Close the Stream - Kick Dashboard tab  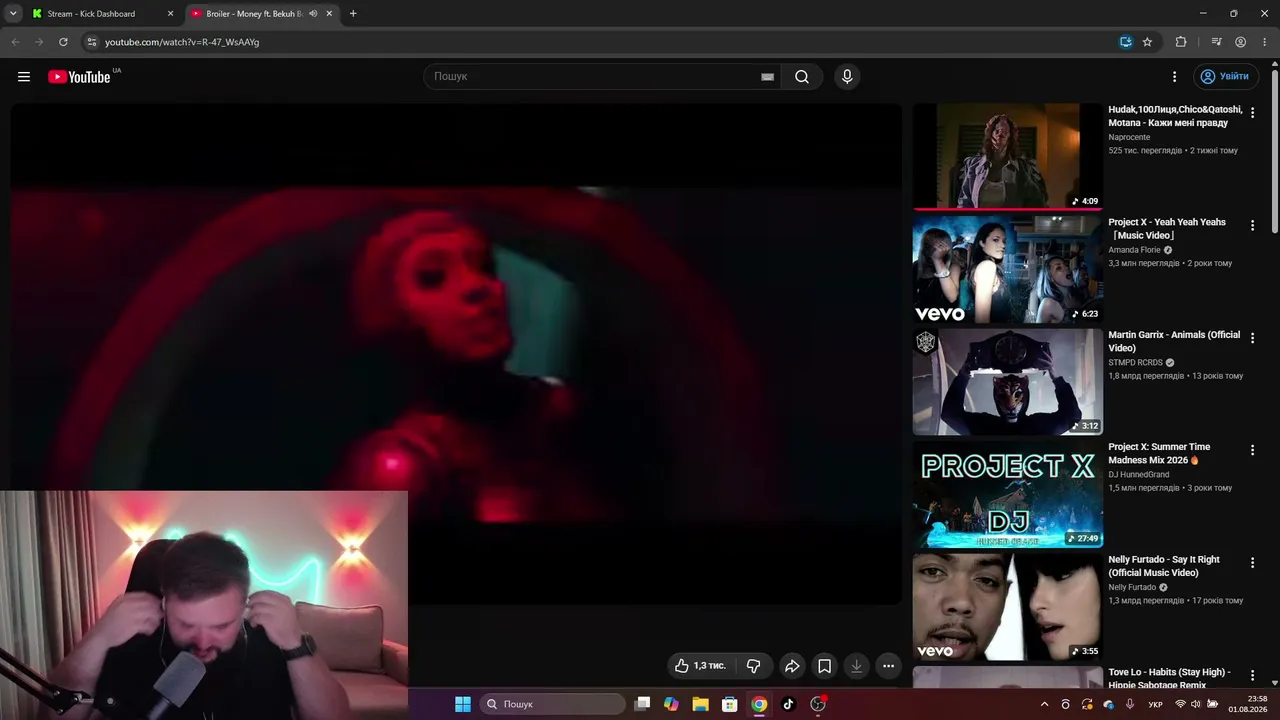click(170, 14)
